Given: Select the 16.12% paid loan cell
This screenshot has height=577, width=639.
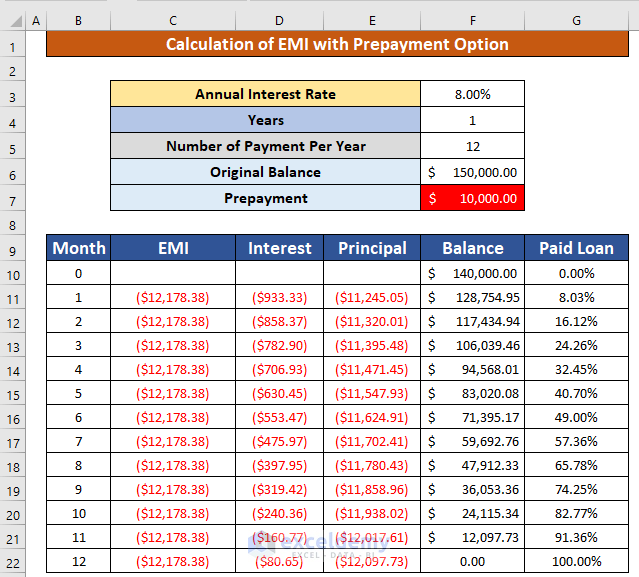Looking at the screenshot, I should (x=576, y=321).
